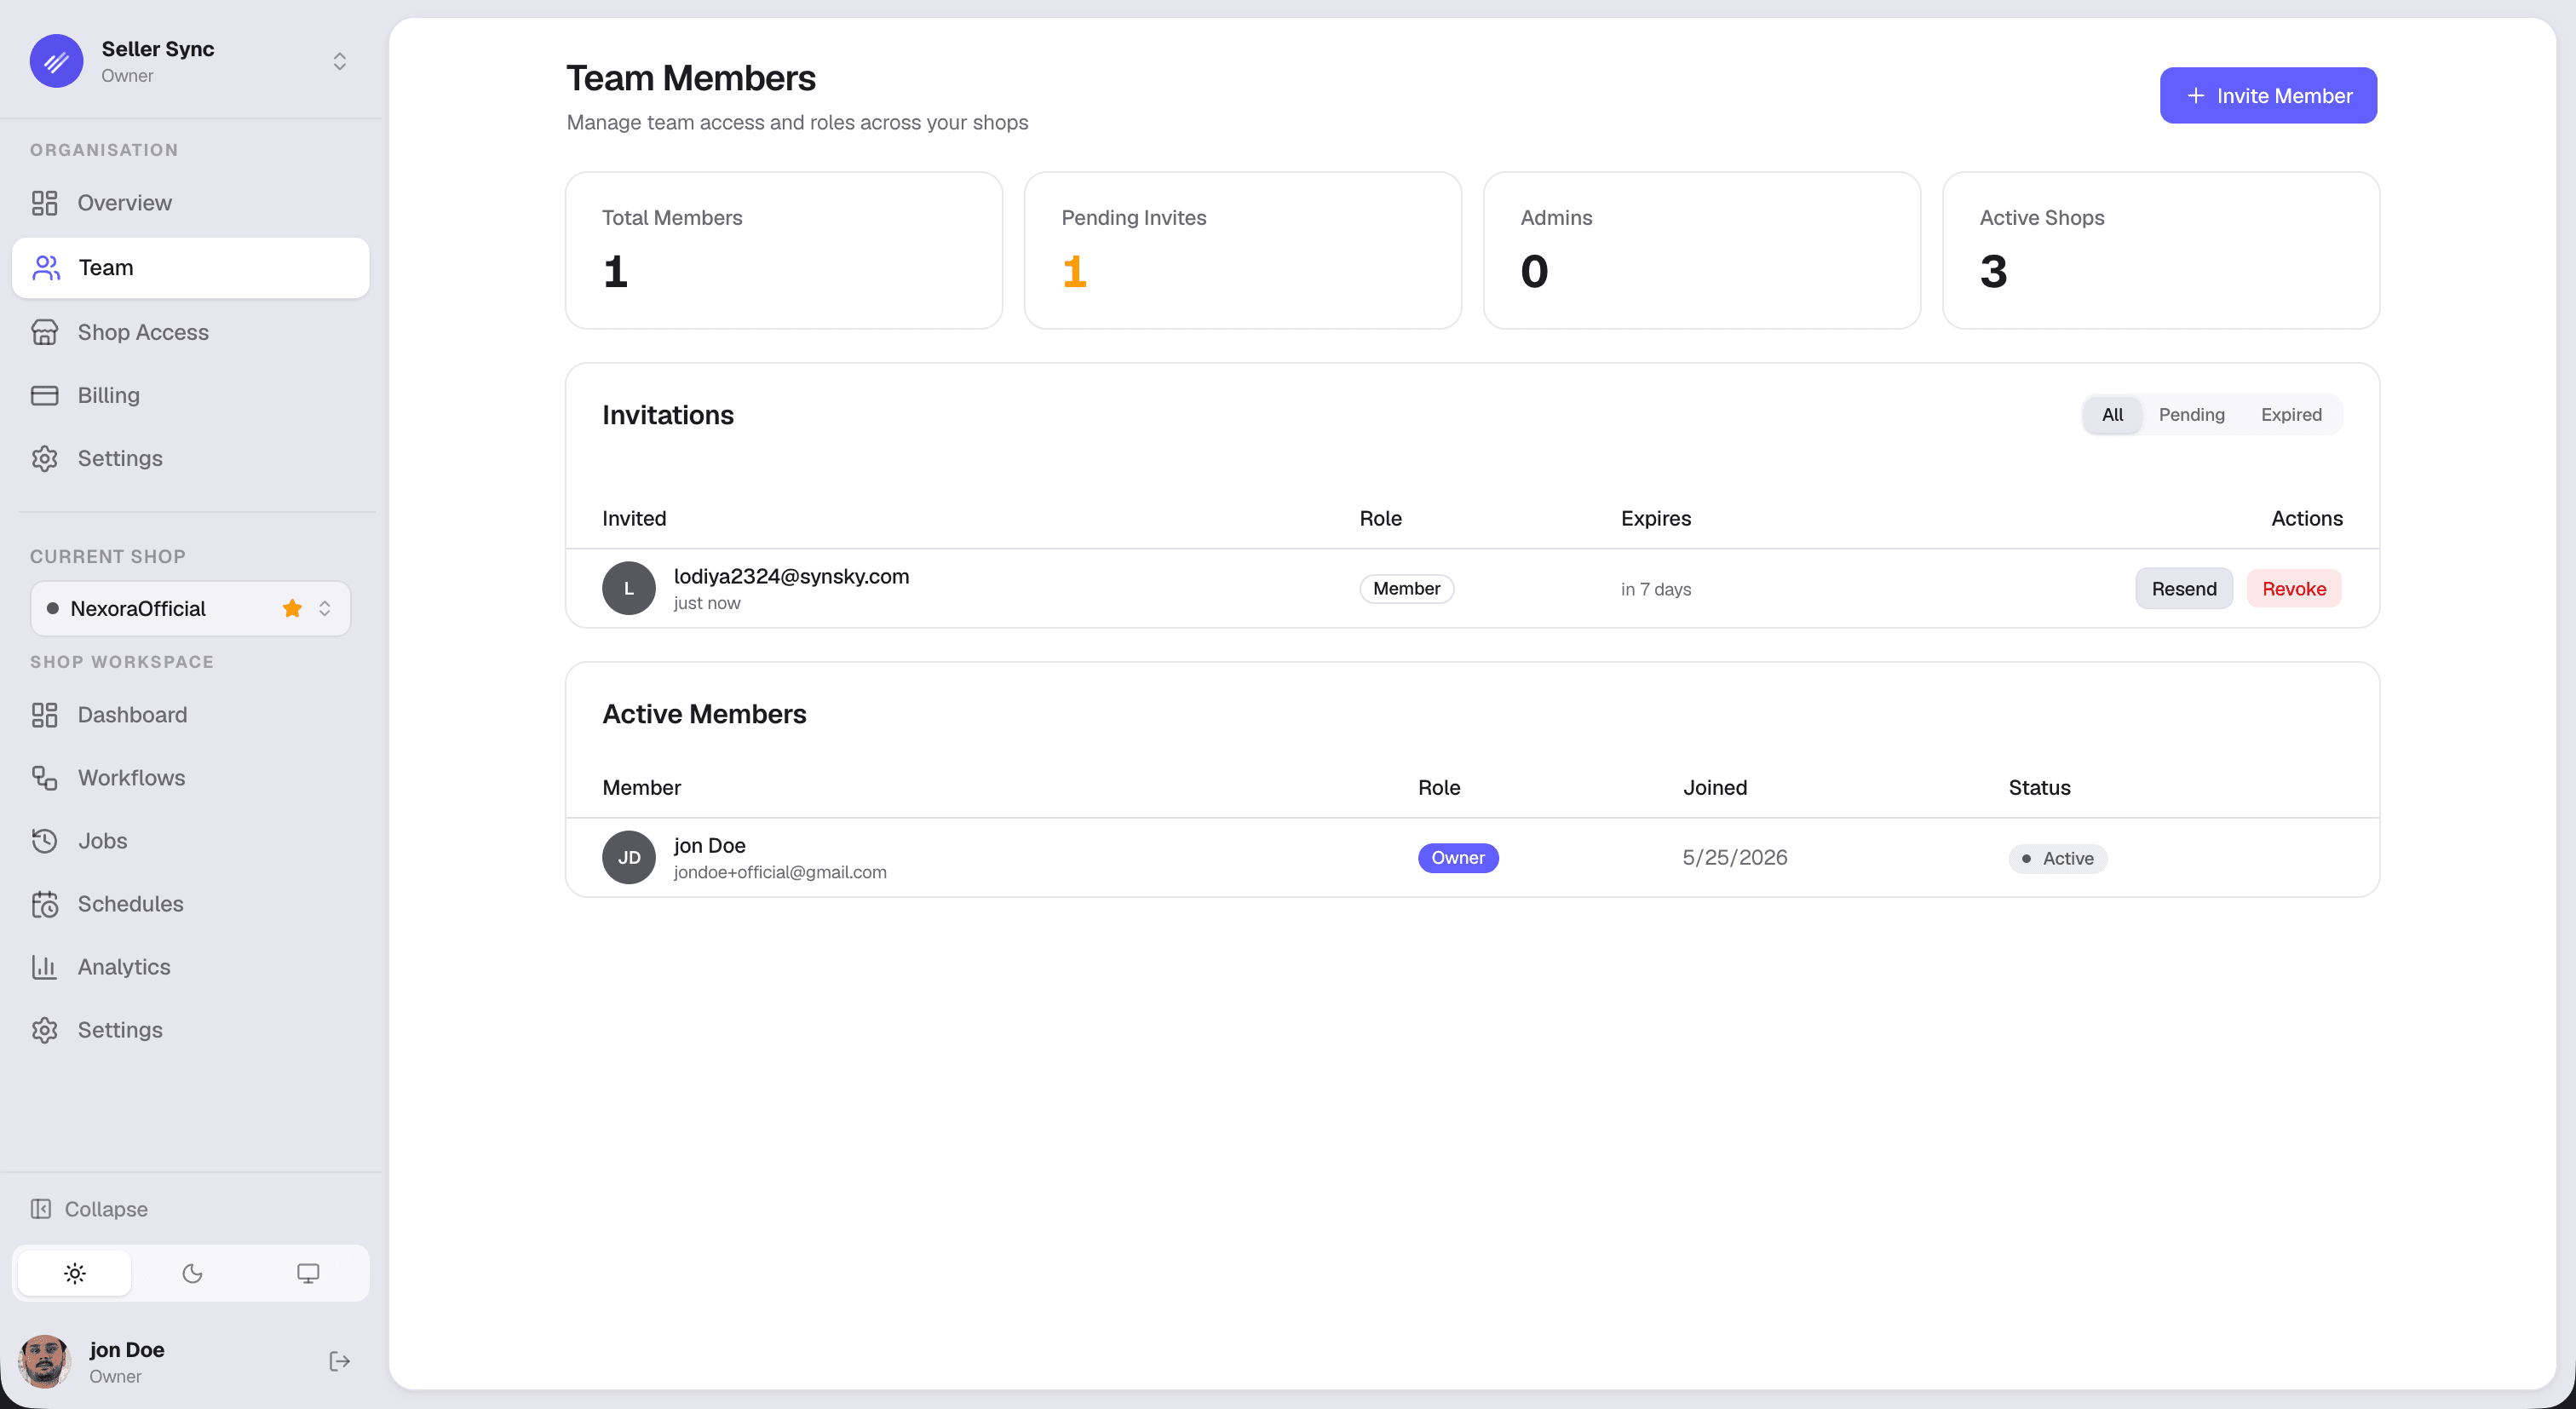Click the Invited column header
Screen dimensions: 2576x1409
click(634, 518)
